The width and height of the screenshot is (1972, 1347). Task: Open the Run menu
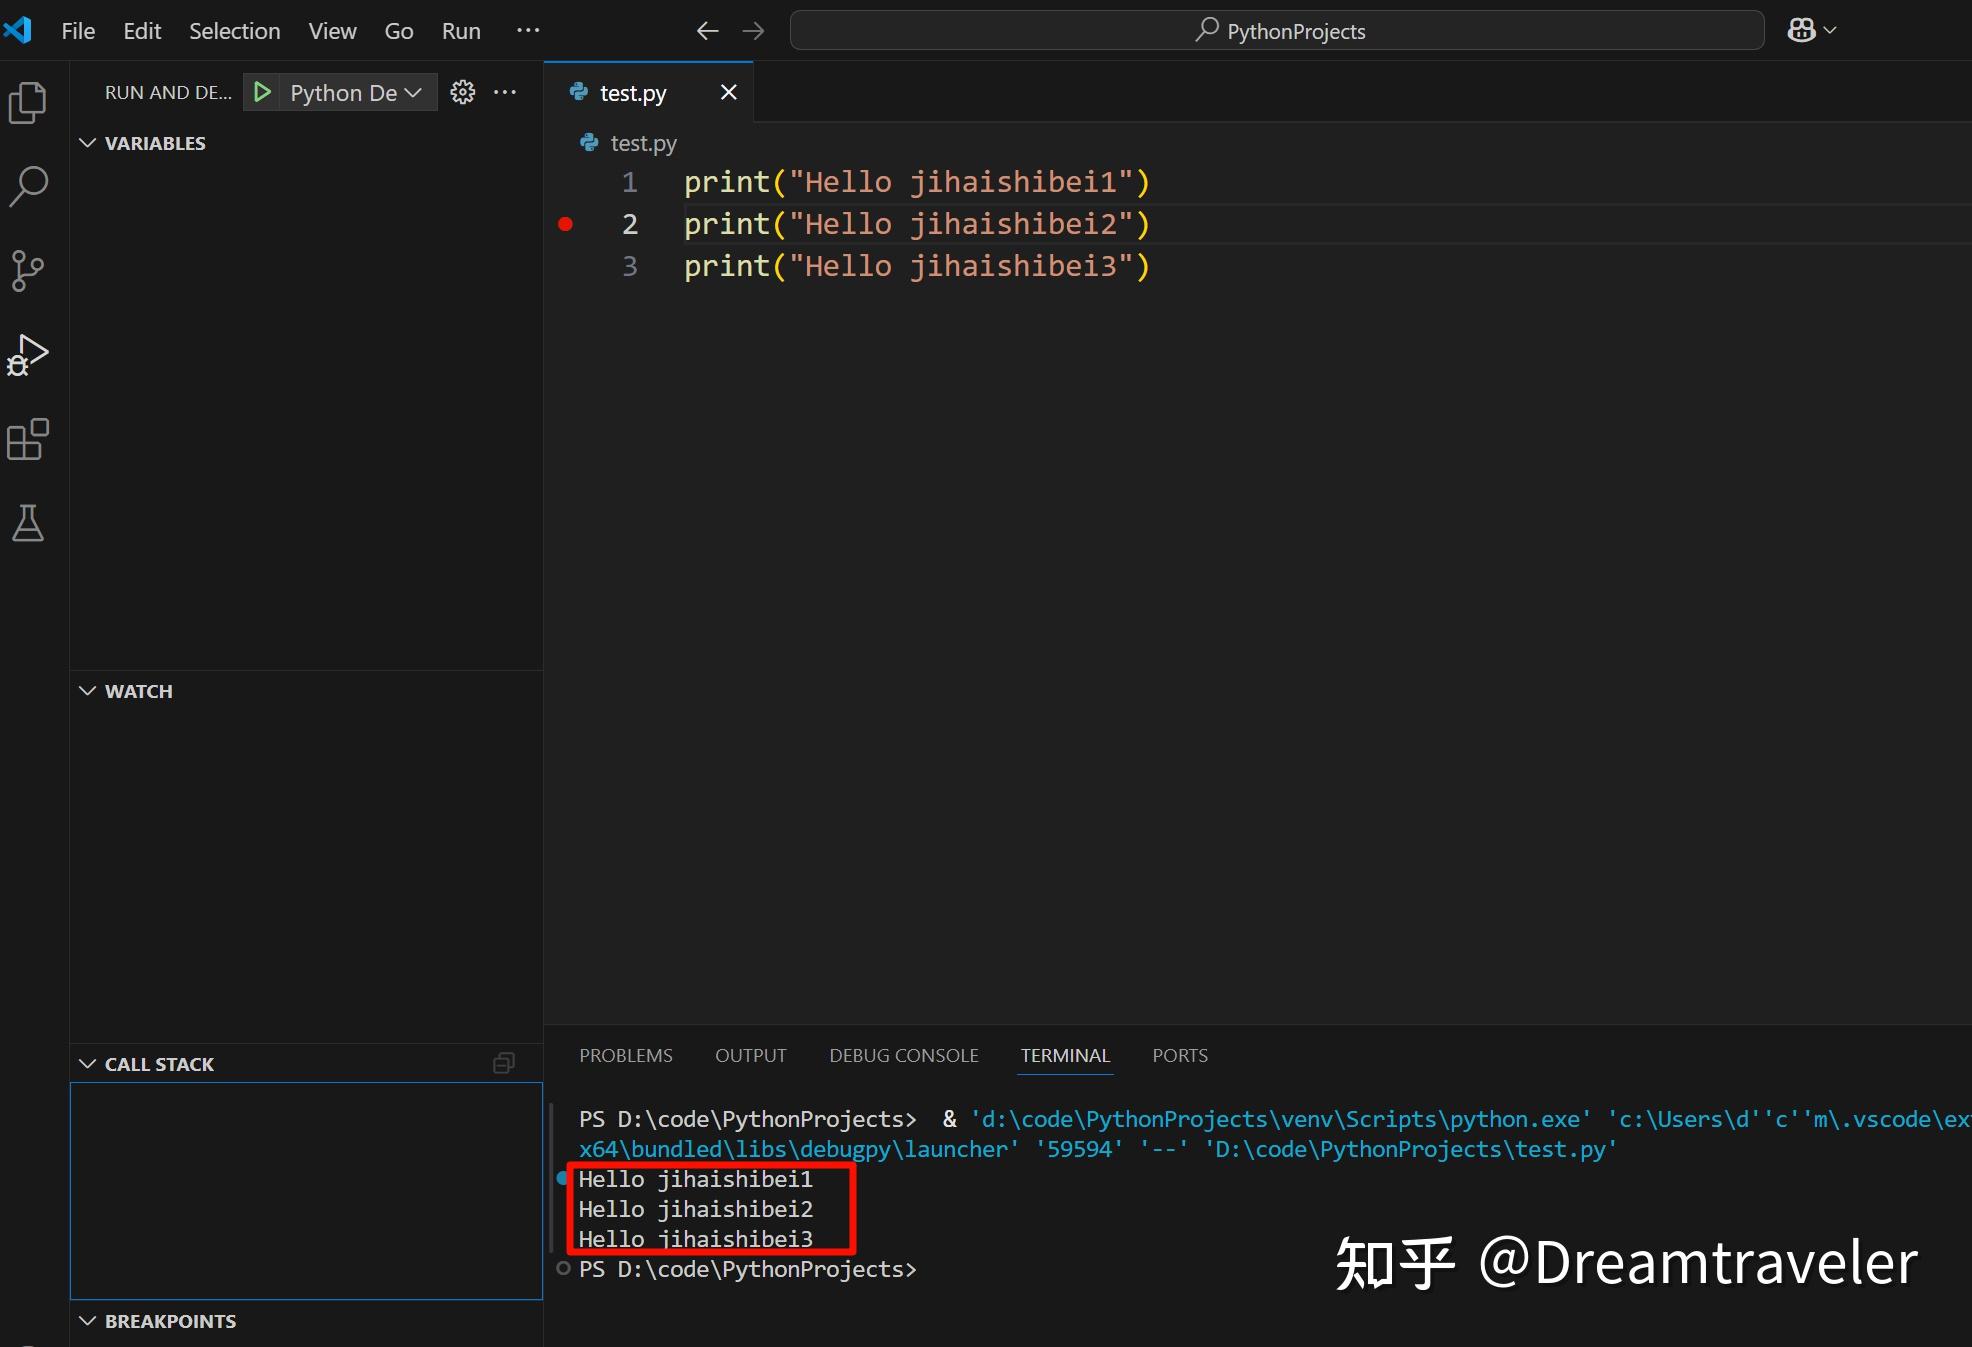(x=460, y=30)
